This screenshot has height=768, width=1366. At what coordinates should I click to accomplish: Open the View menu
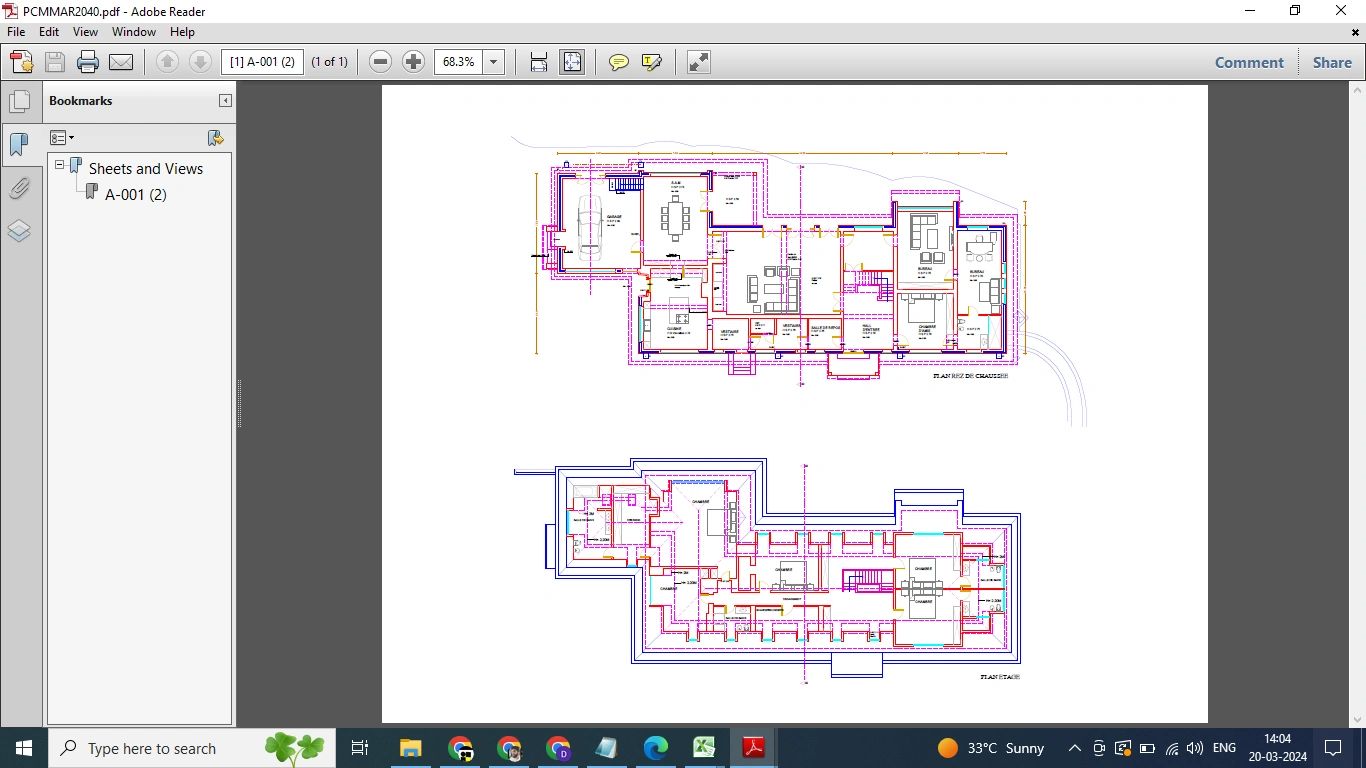[x=85, y=32]
